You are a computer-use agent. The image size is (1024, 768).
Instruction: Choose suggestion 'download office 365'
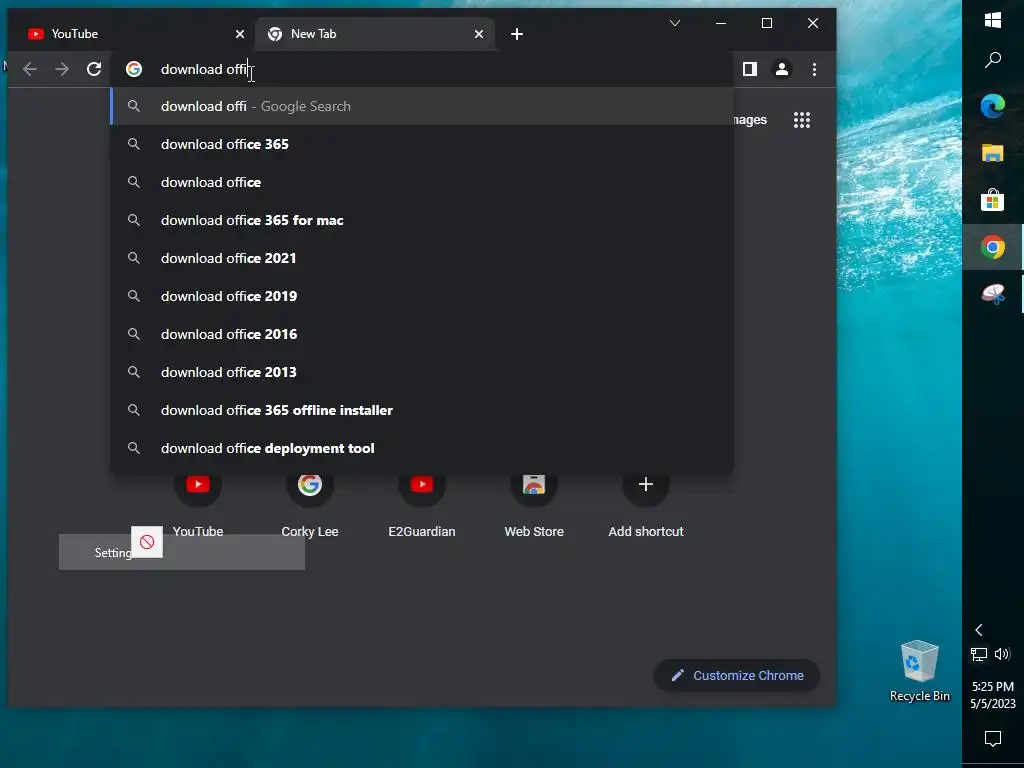click(422, 144)
